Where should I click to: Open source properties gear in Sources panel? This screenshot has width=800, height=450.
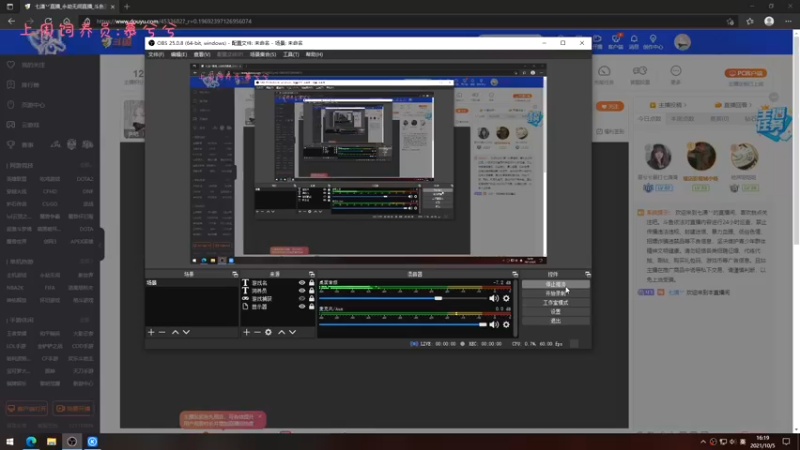[268, 332]
